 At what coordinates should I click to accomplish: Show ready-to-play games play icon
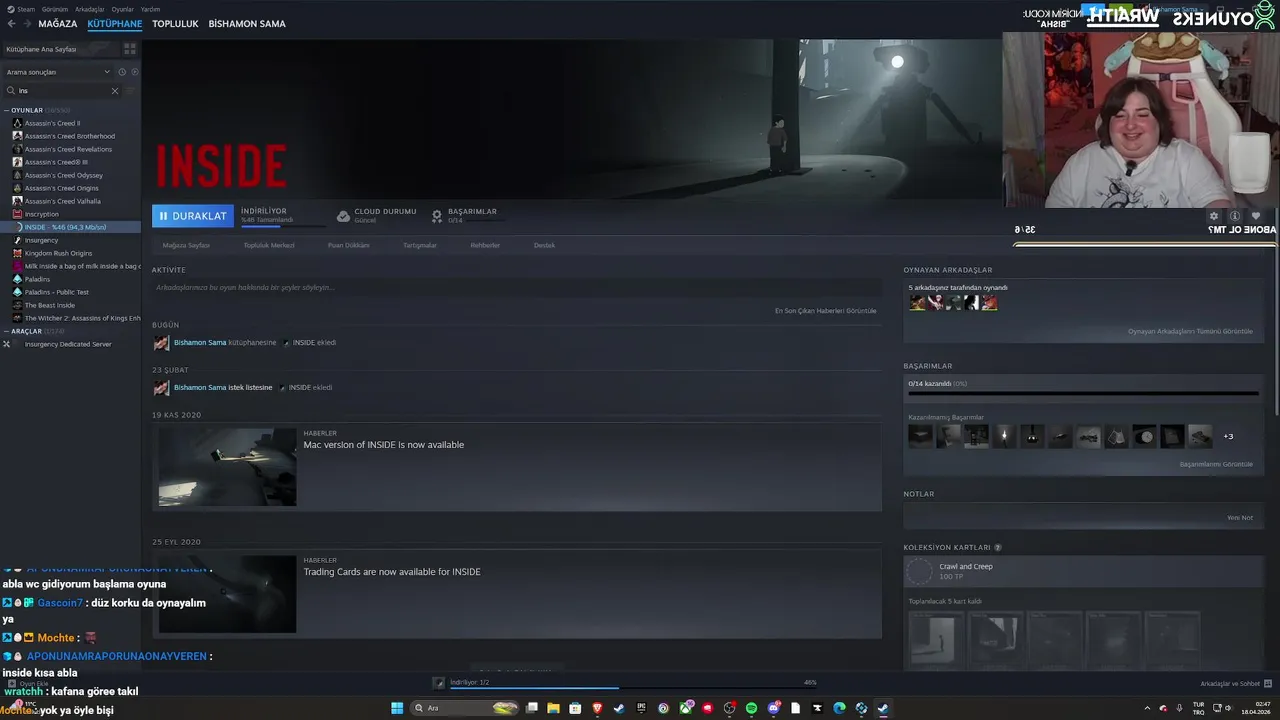click(x=135, y=72)
